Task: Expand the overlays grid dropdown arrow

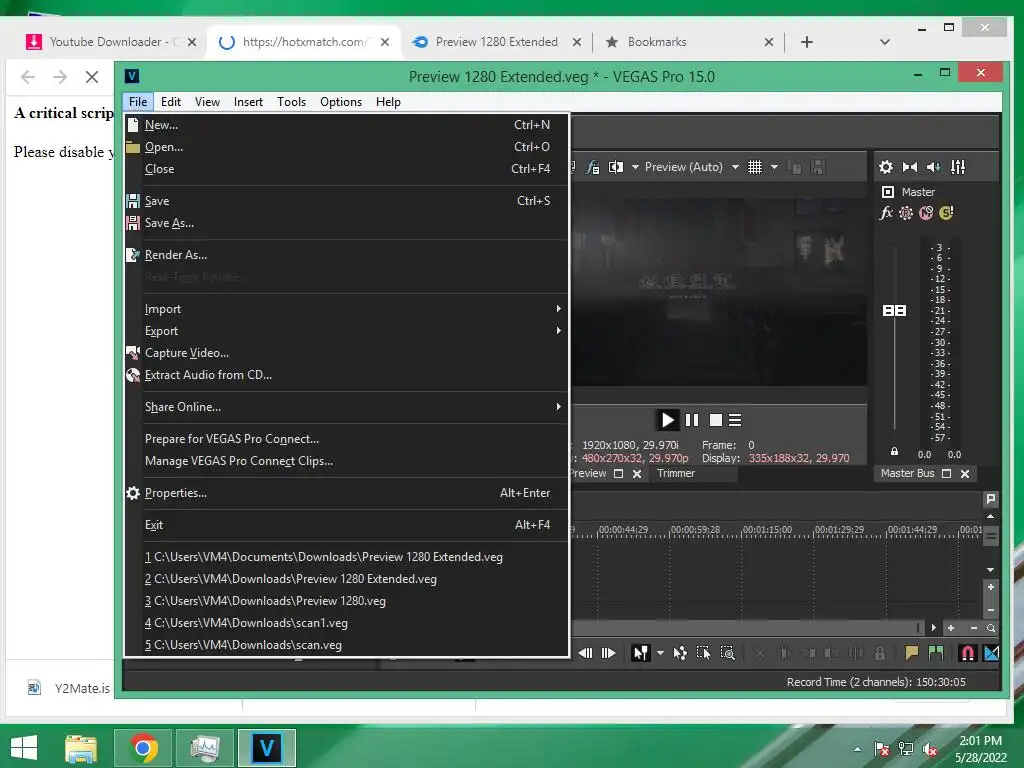Action: 775,167
